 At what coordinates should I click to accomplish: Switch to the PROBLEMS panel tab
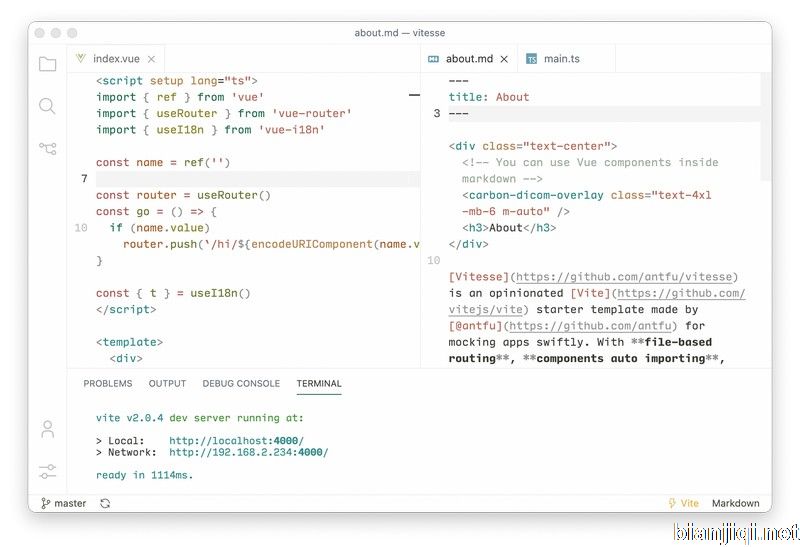coord(108,384)
